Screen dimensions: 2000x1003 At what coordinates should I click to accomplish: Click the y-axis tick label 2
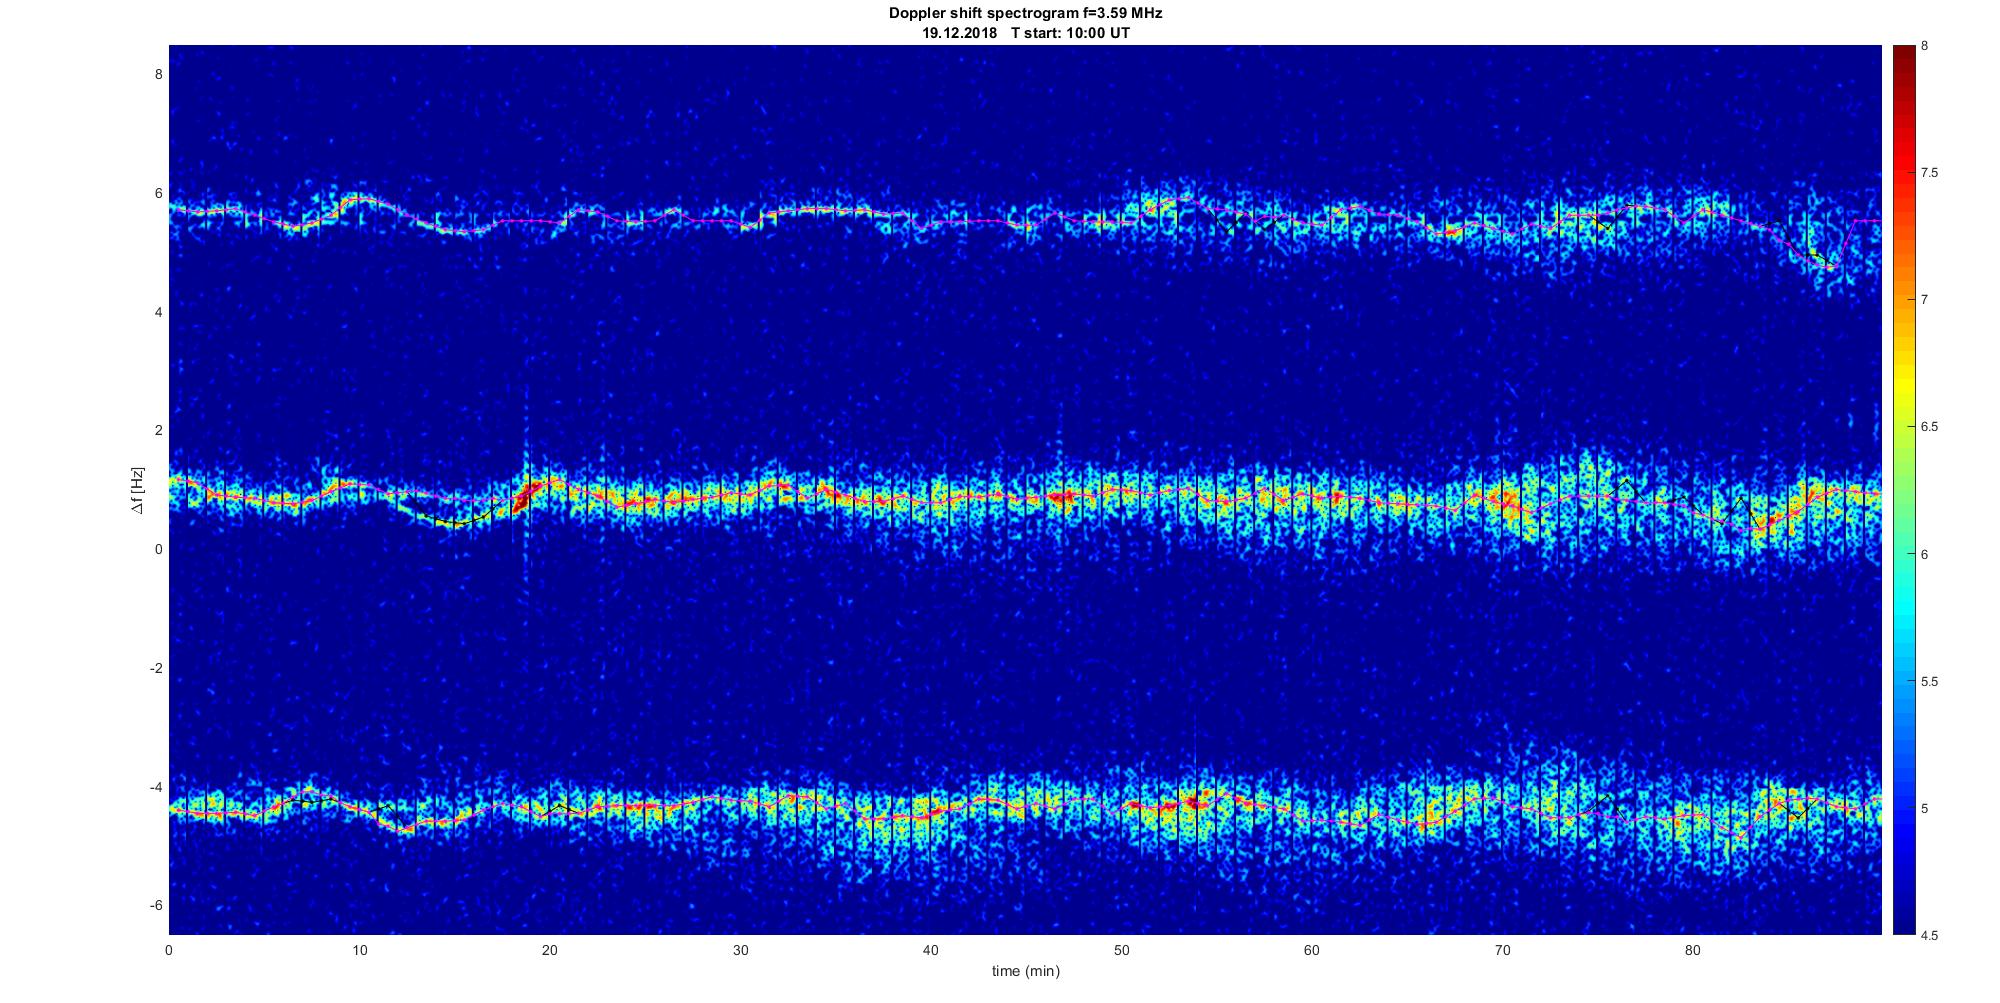158,430
